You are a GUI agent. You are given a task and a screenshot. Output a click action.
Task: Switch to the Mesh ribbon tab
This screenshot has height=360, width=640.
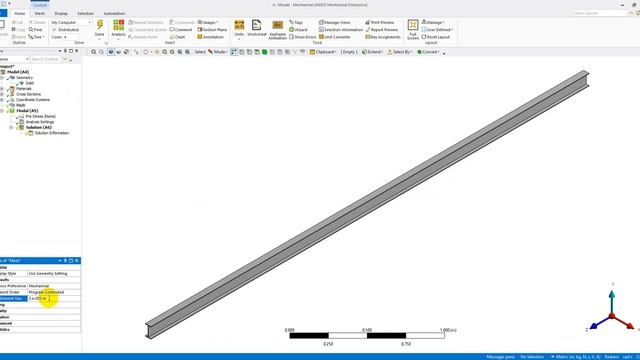point(40,13)
